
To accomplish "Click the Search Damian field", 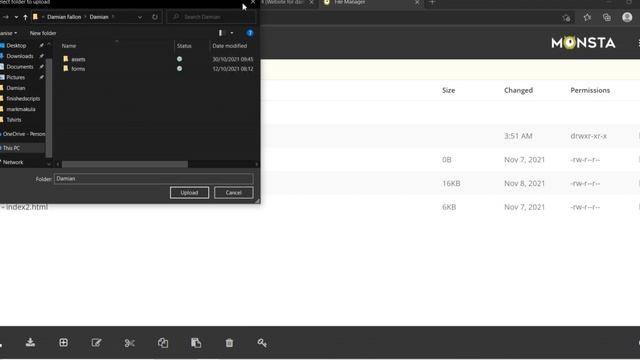I will pyautogui.click(x=211, y=17).
